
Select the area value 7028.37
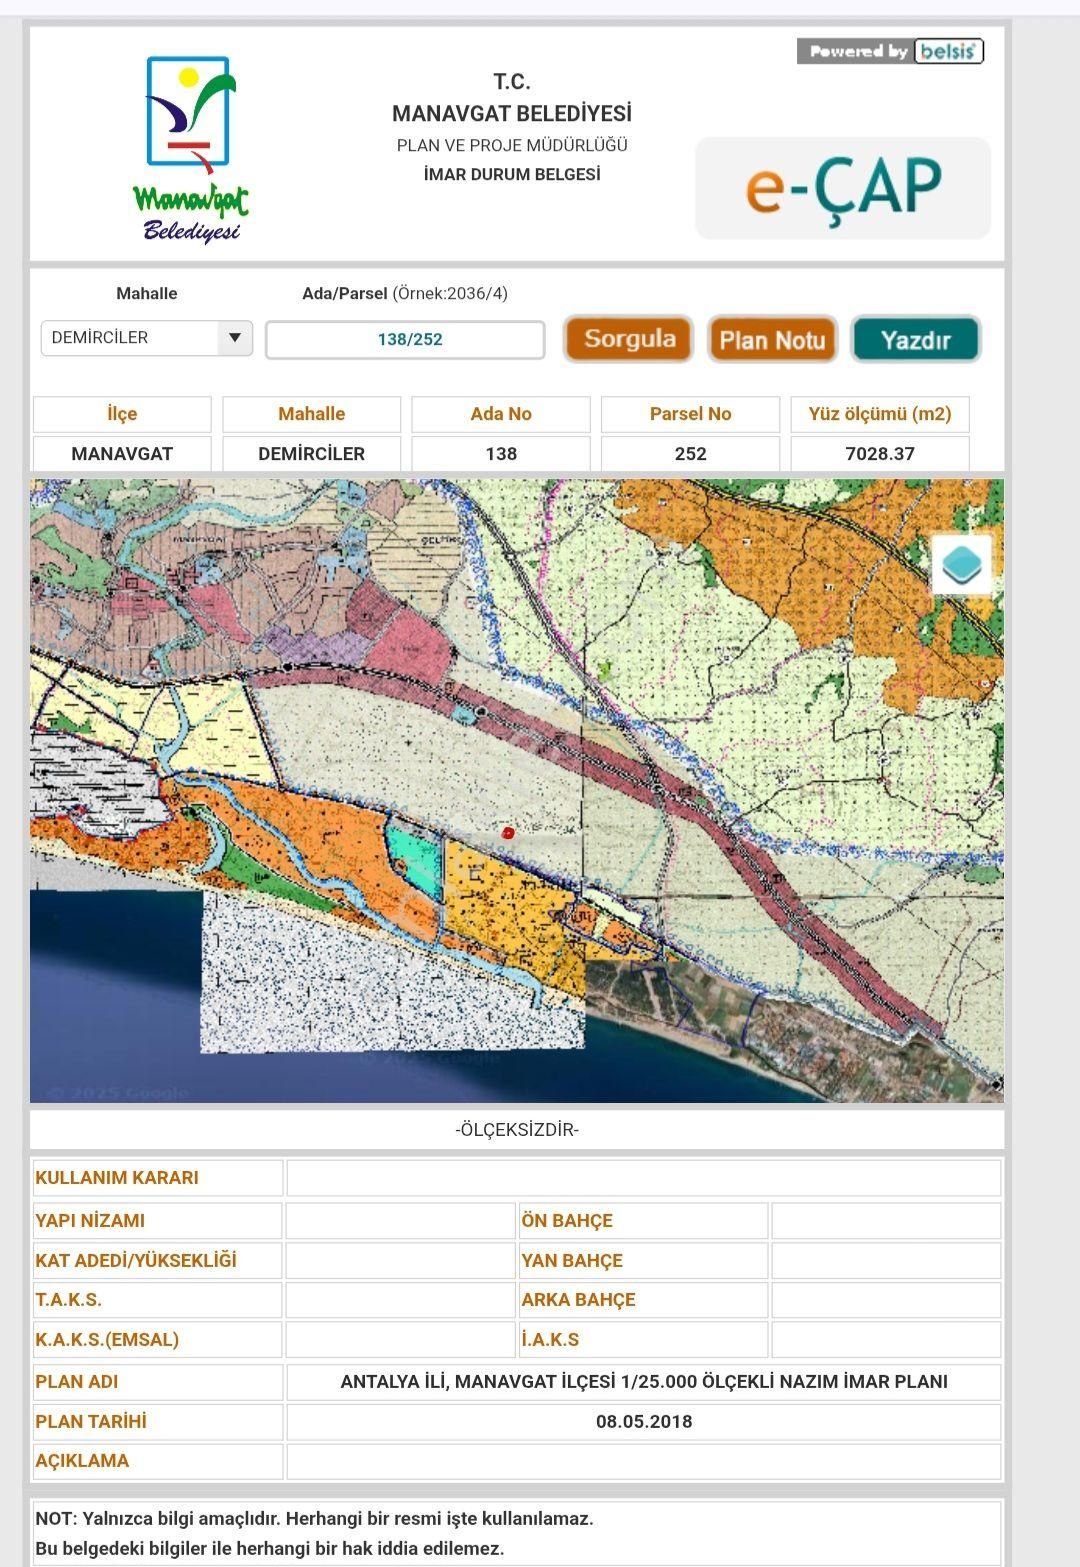tap(880, 454)
